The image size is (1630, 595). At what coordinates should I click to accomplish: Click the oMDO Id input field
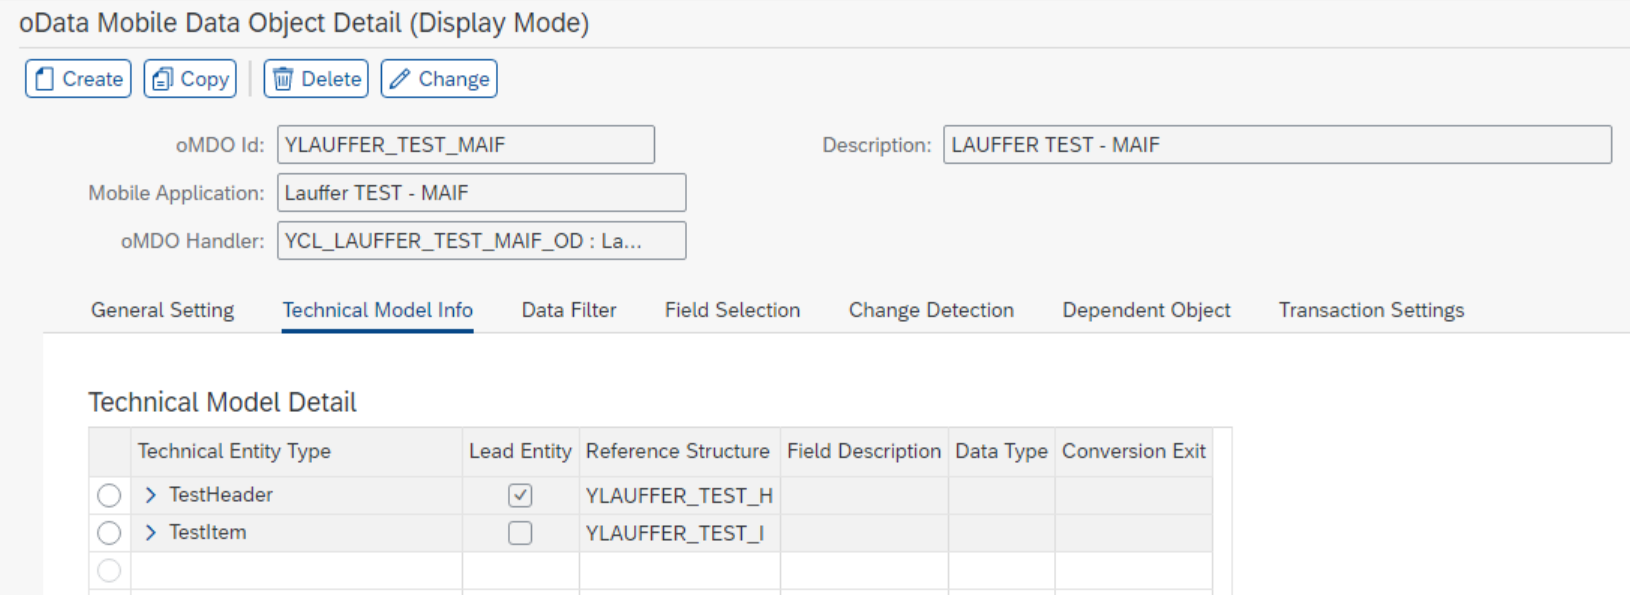pyautogui.click(x=465, y=145)
